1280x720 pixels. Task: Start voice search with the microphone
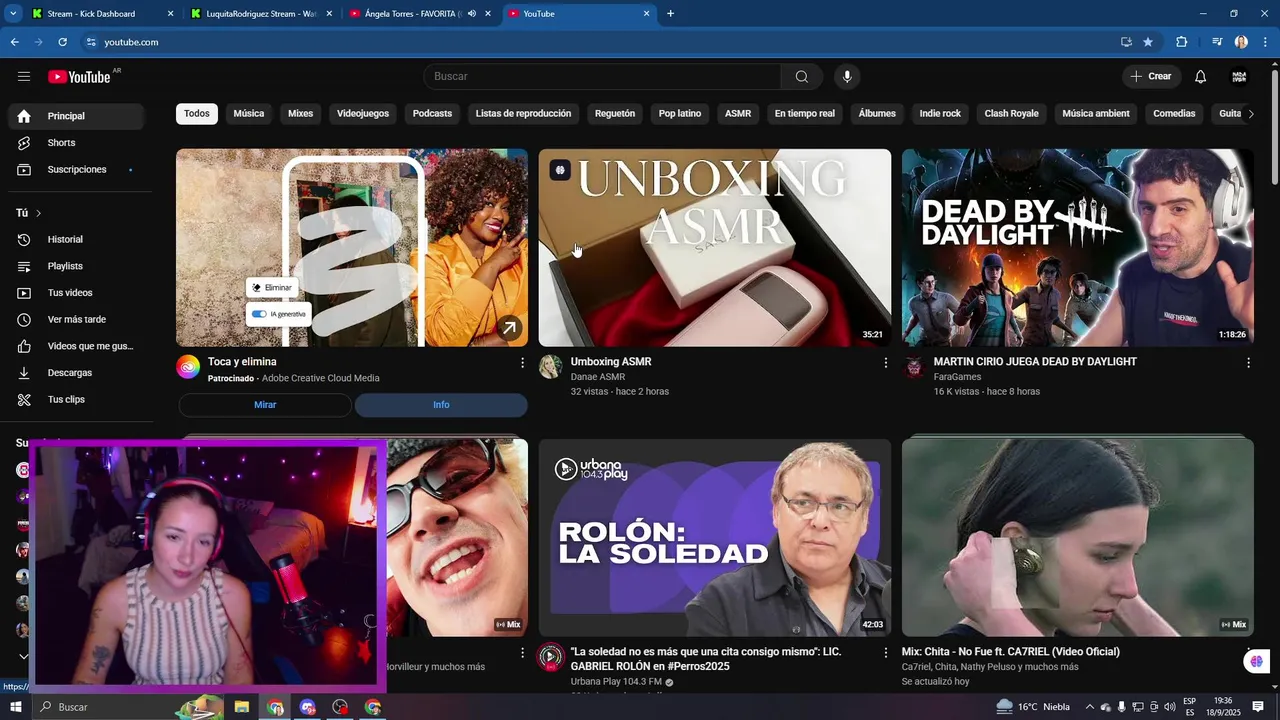coord(847,77)
